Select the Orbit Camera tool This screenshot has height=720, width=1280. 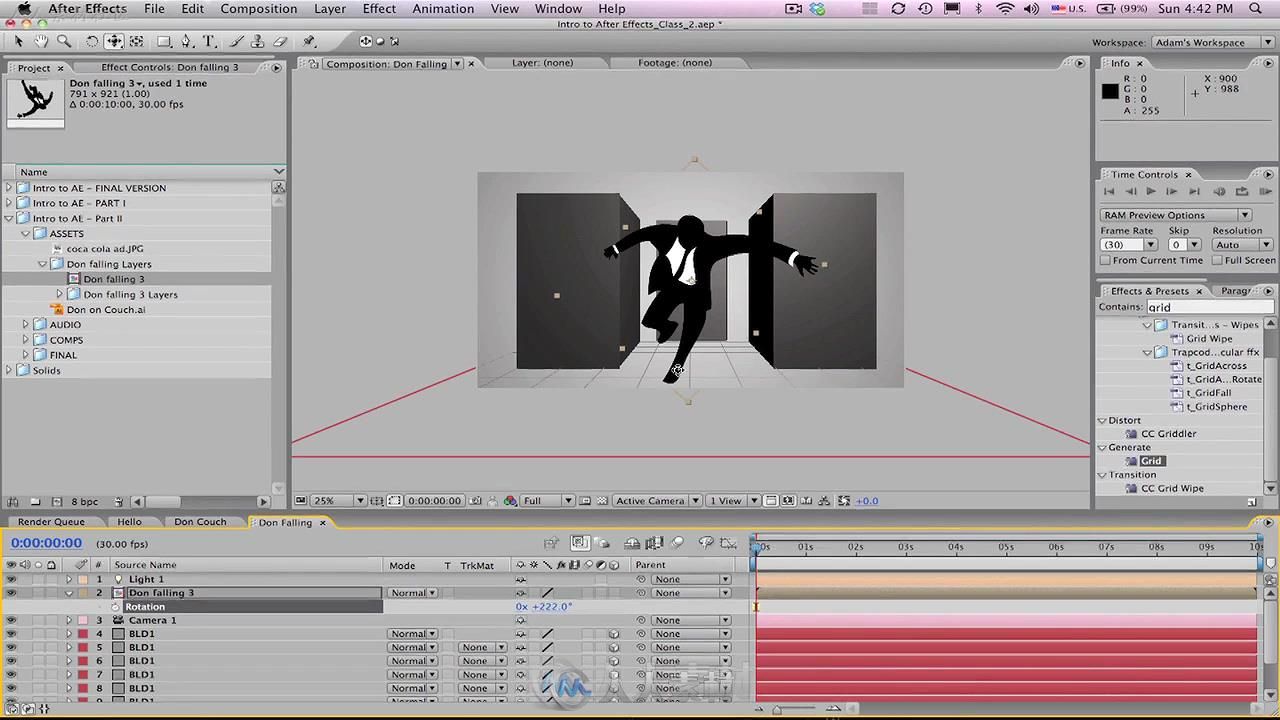coord(114,41)
